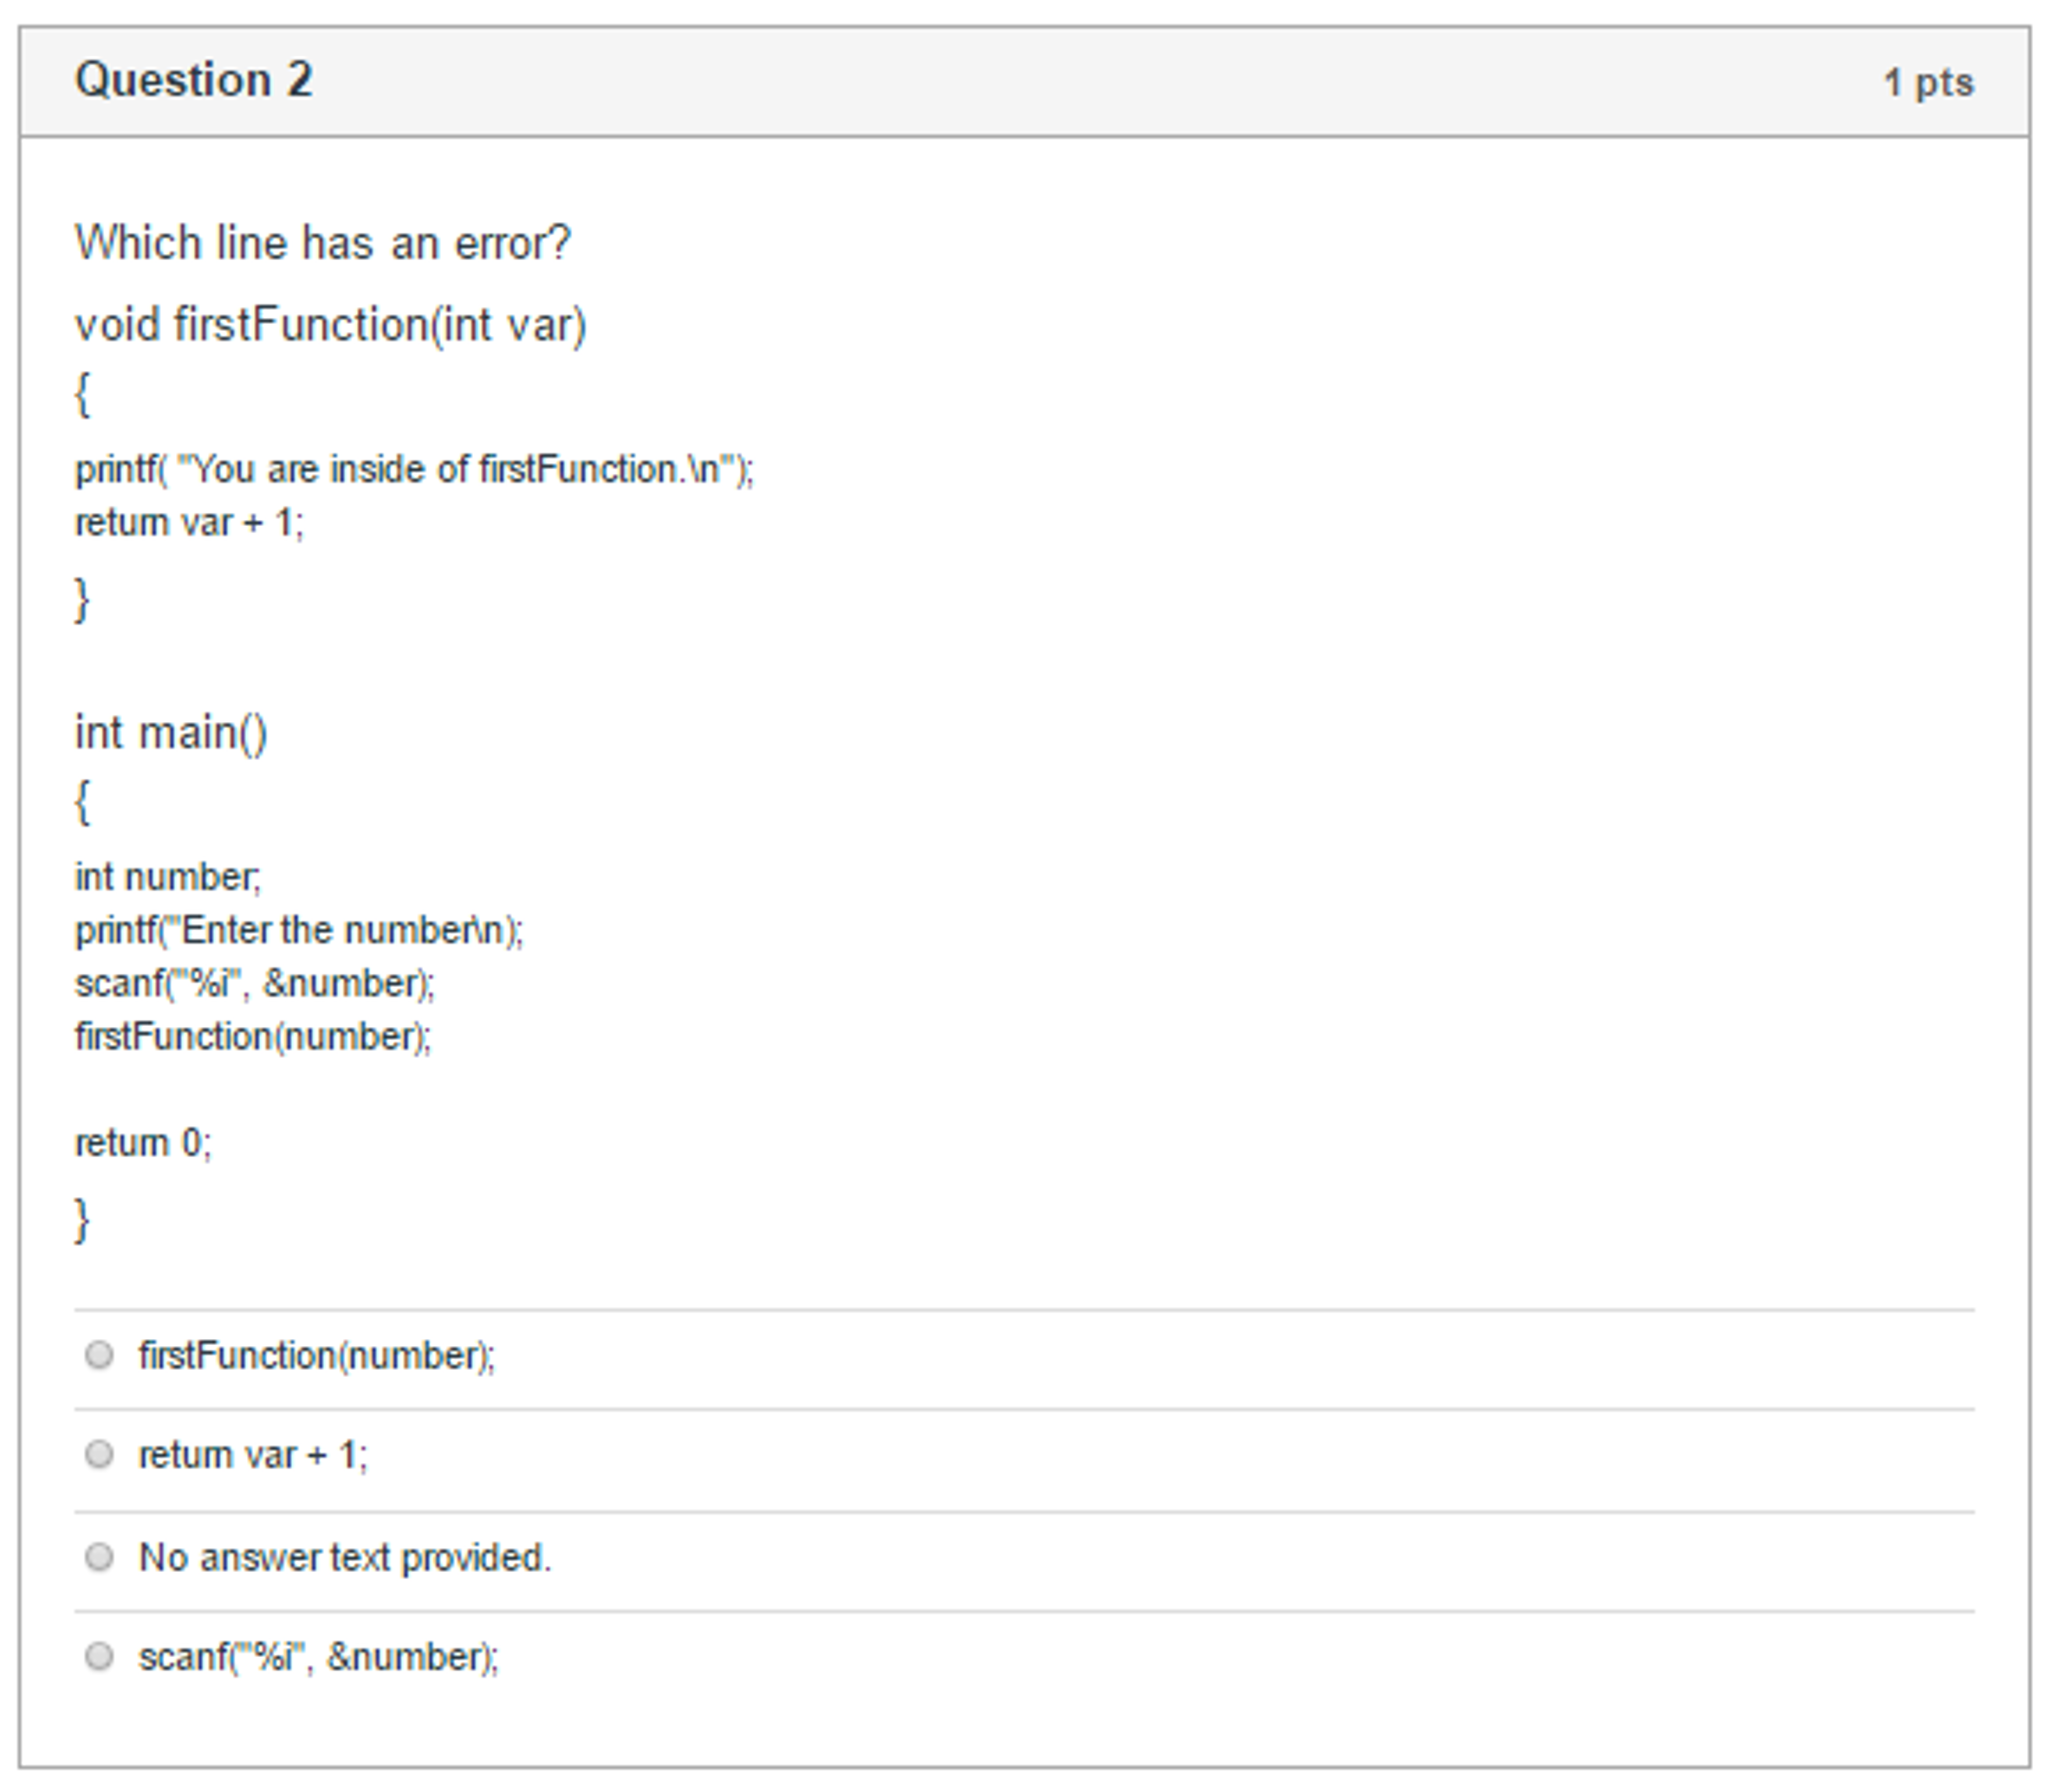This screenshot has height=1787, width=2046.
Task: Click the printf Enter the number code line
Action: click(299, 930)
